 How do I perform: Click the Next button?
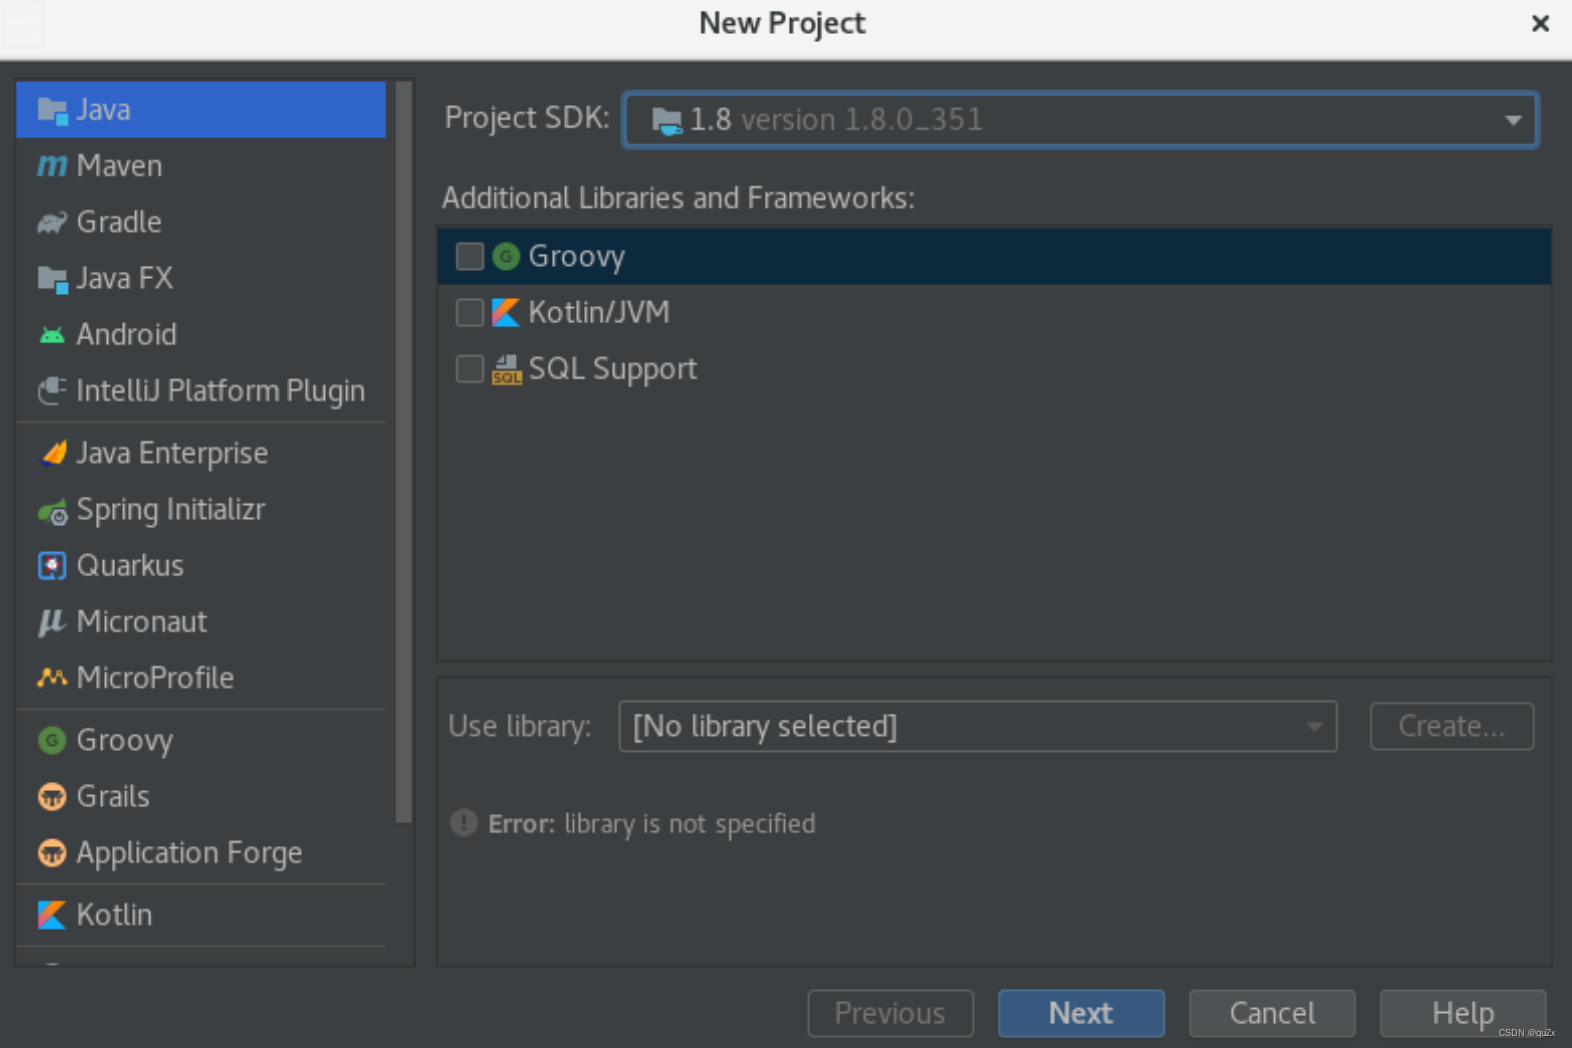click(1081, 1013)
